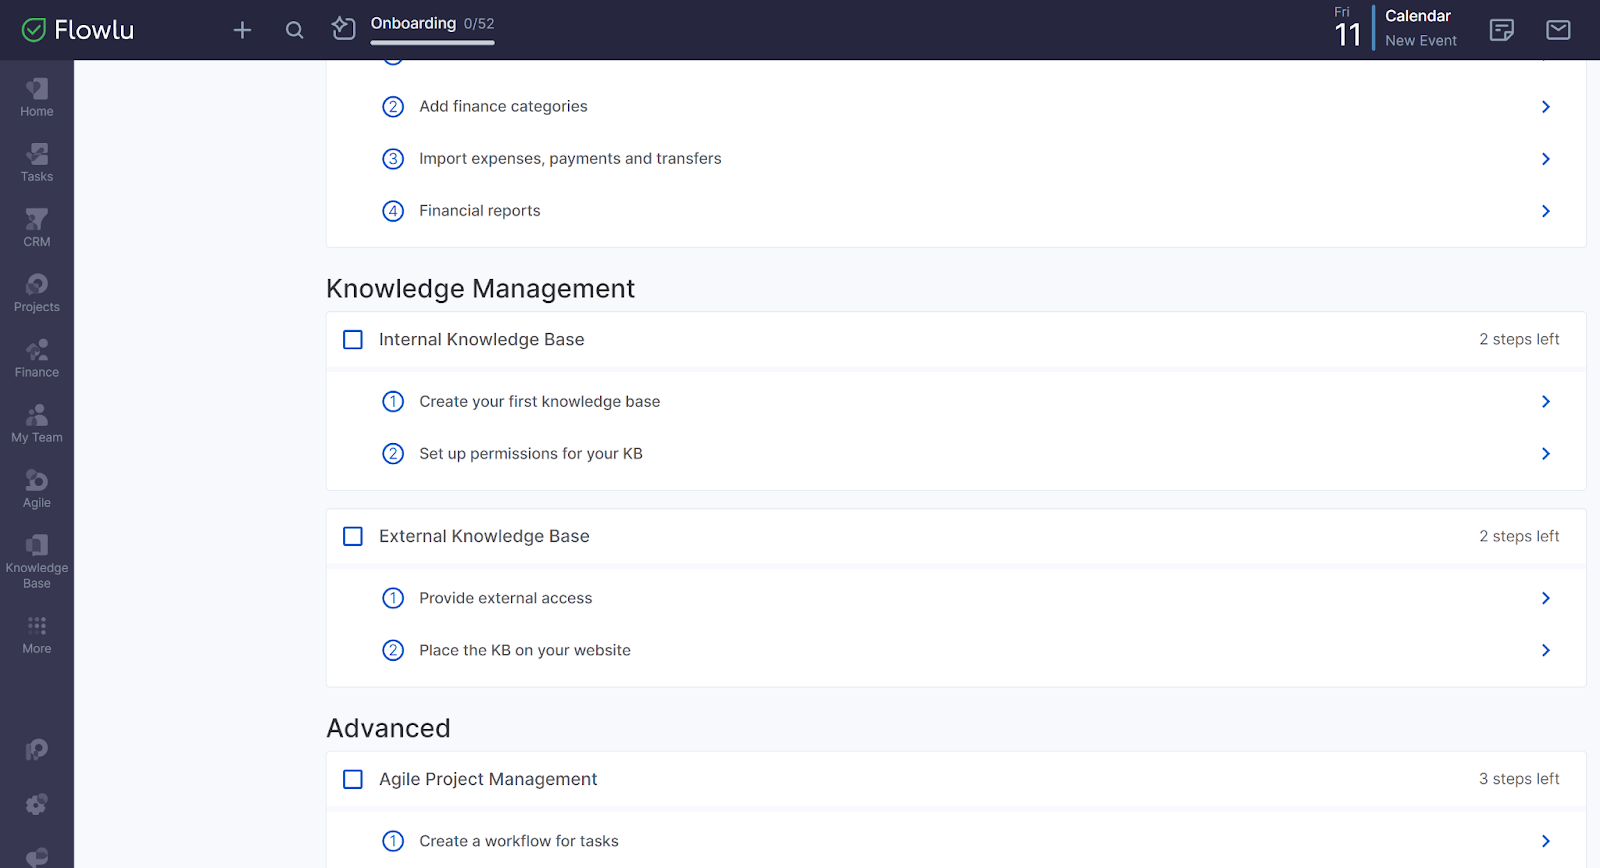Open Agile module in sidebar
Viewport: 1600px width, 868px height.
(x=37, y=488)
